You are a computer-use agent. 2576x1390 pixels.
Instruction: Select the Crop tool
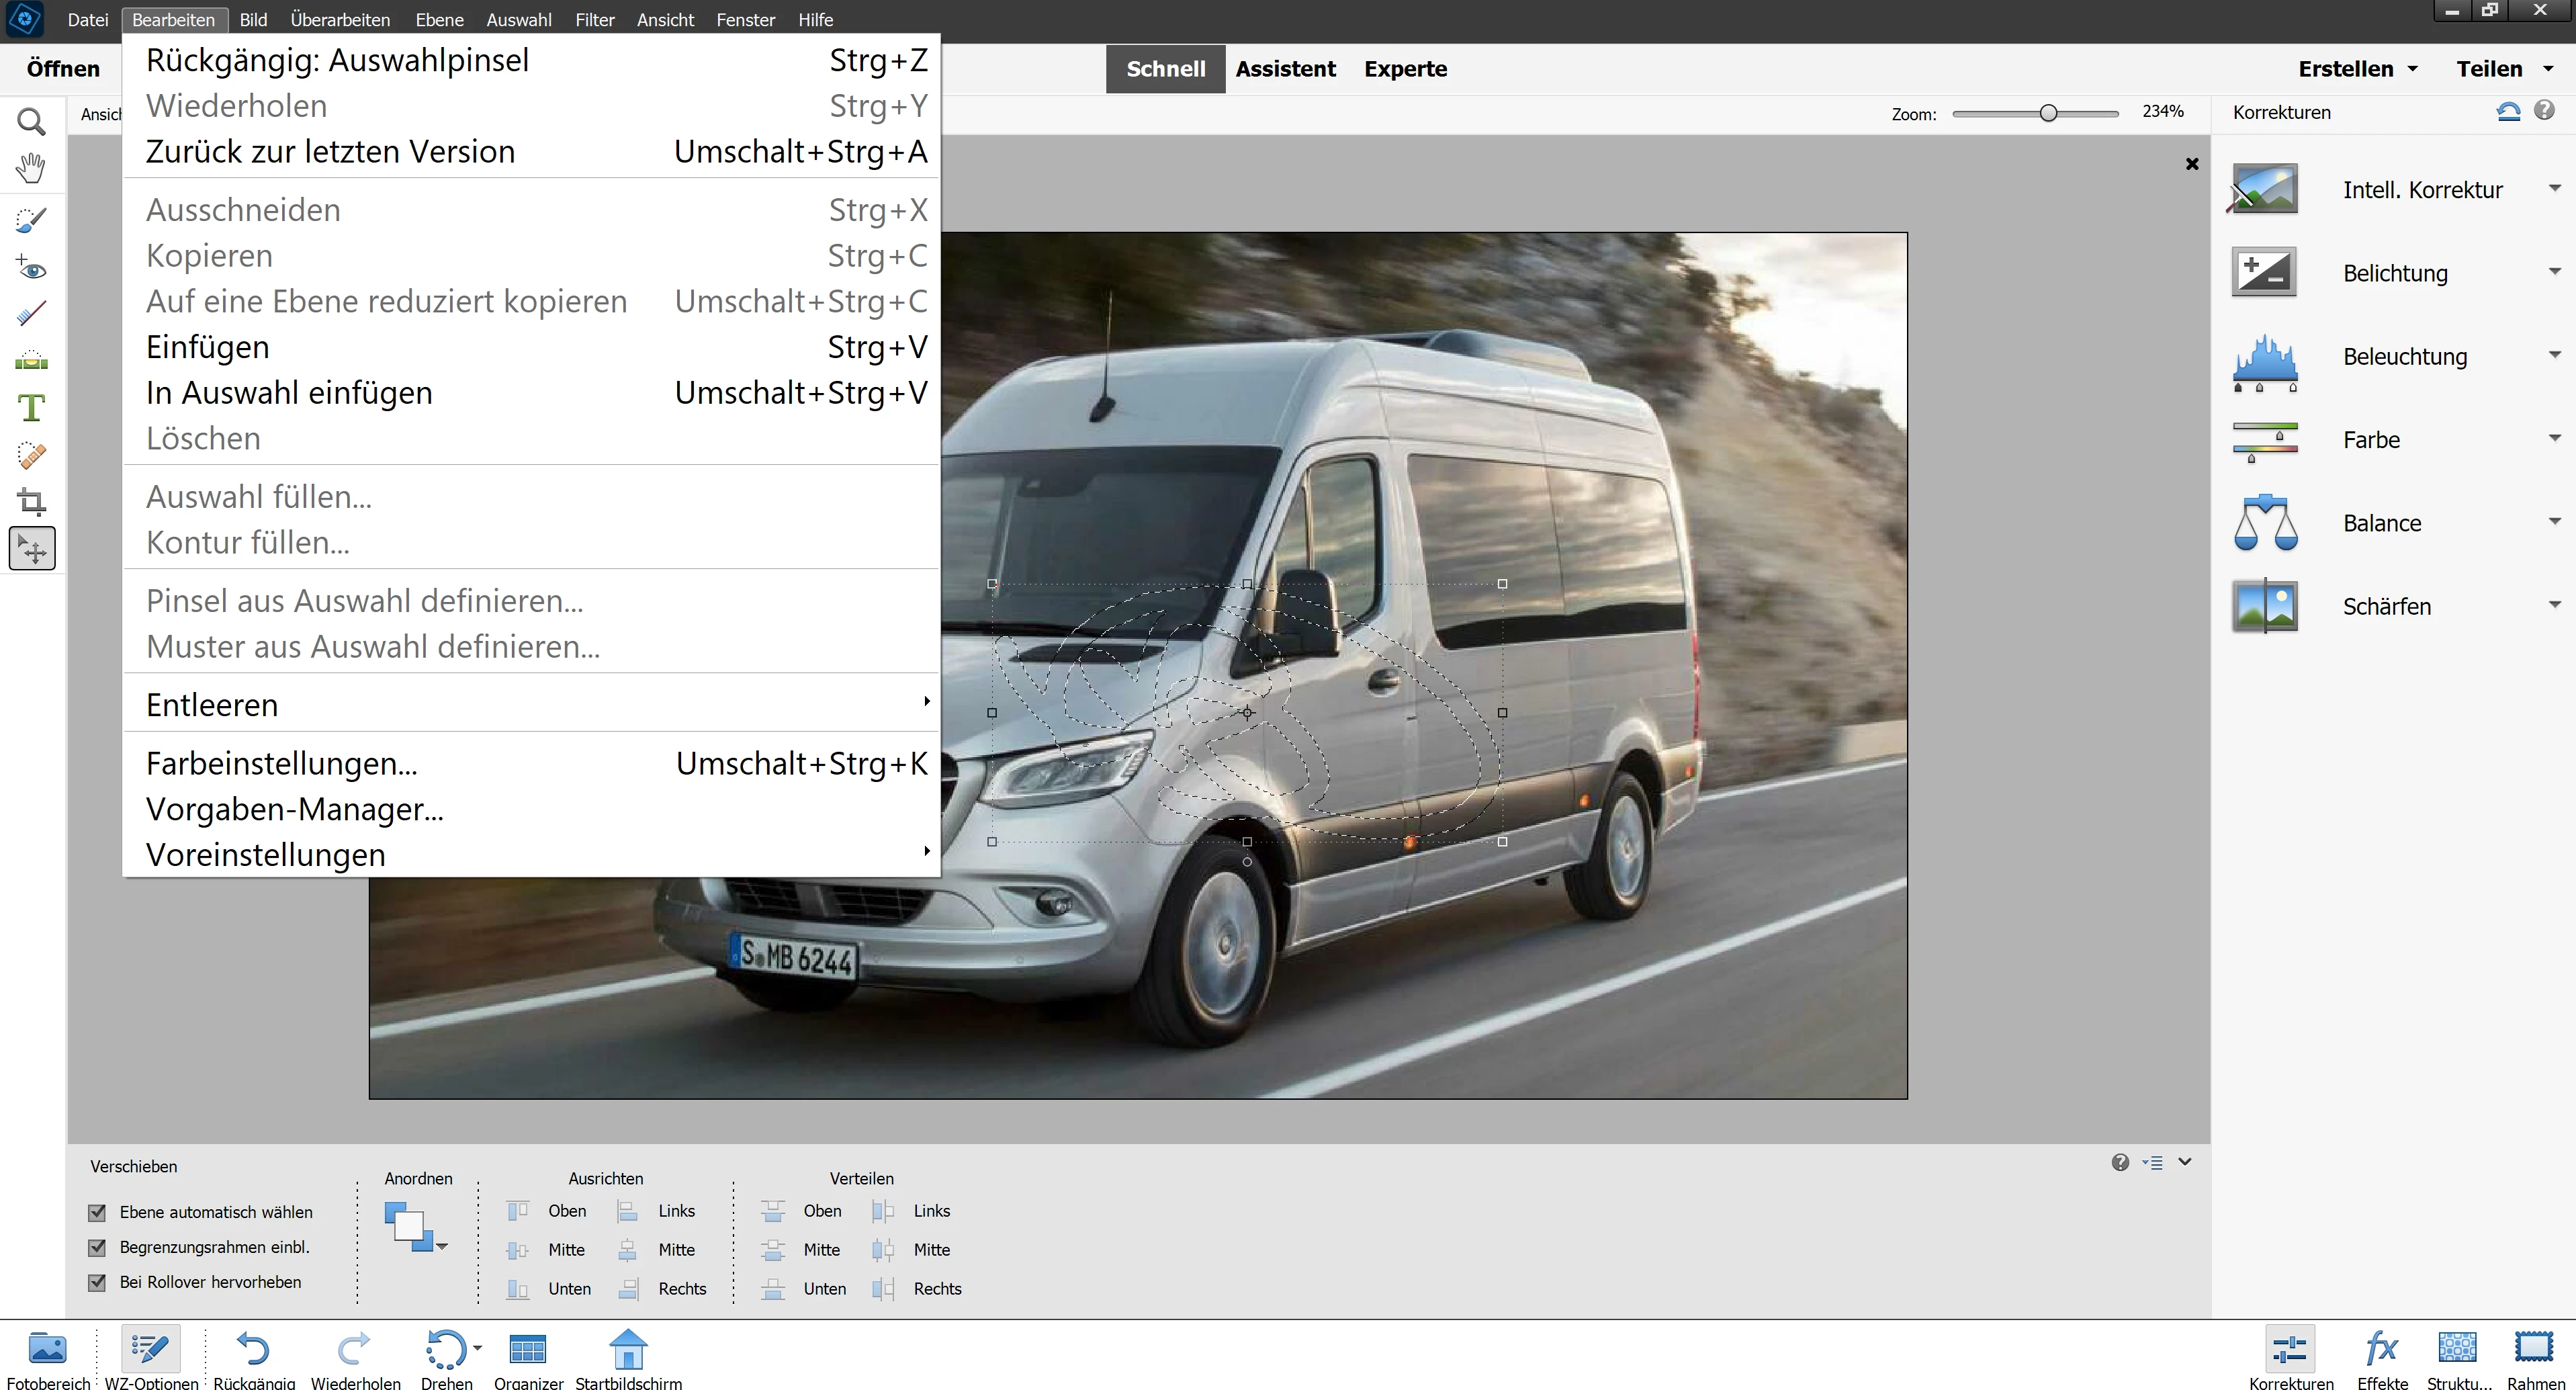(x=31, y=502)
